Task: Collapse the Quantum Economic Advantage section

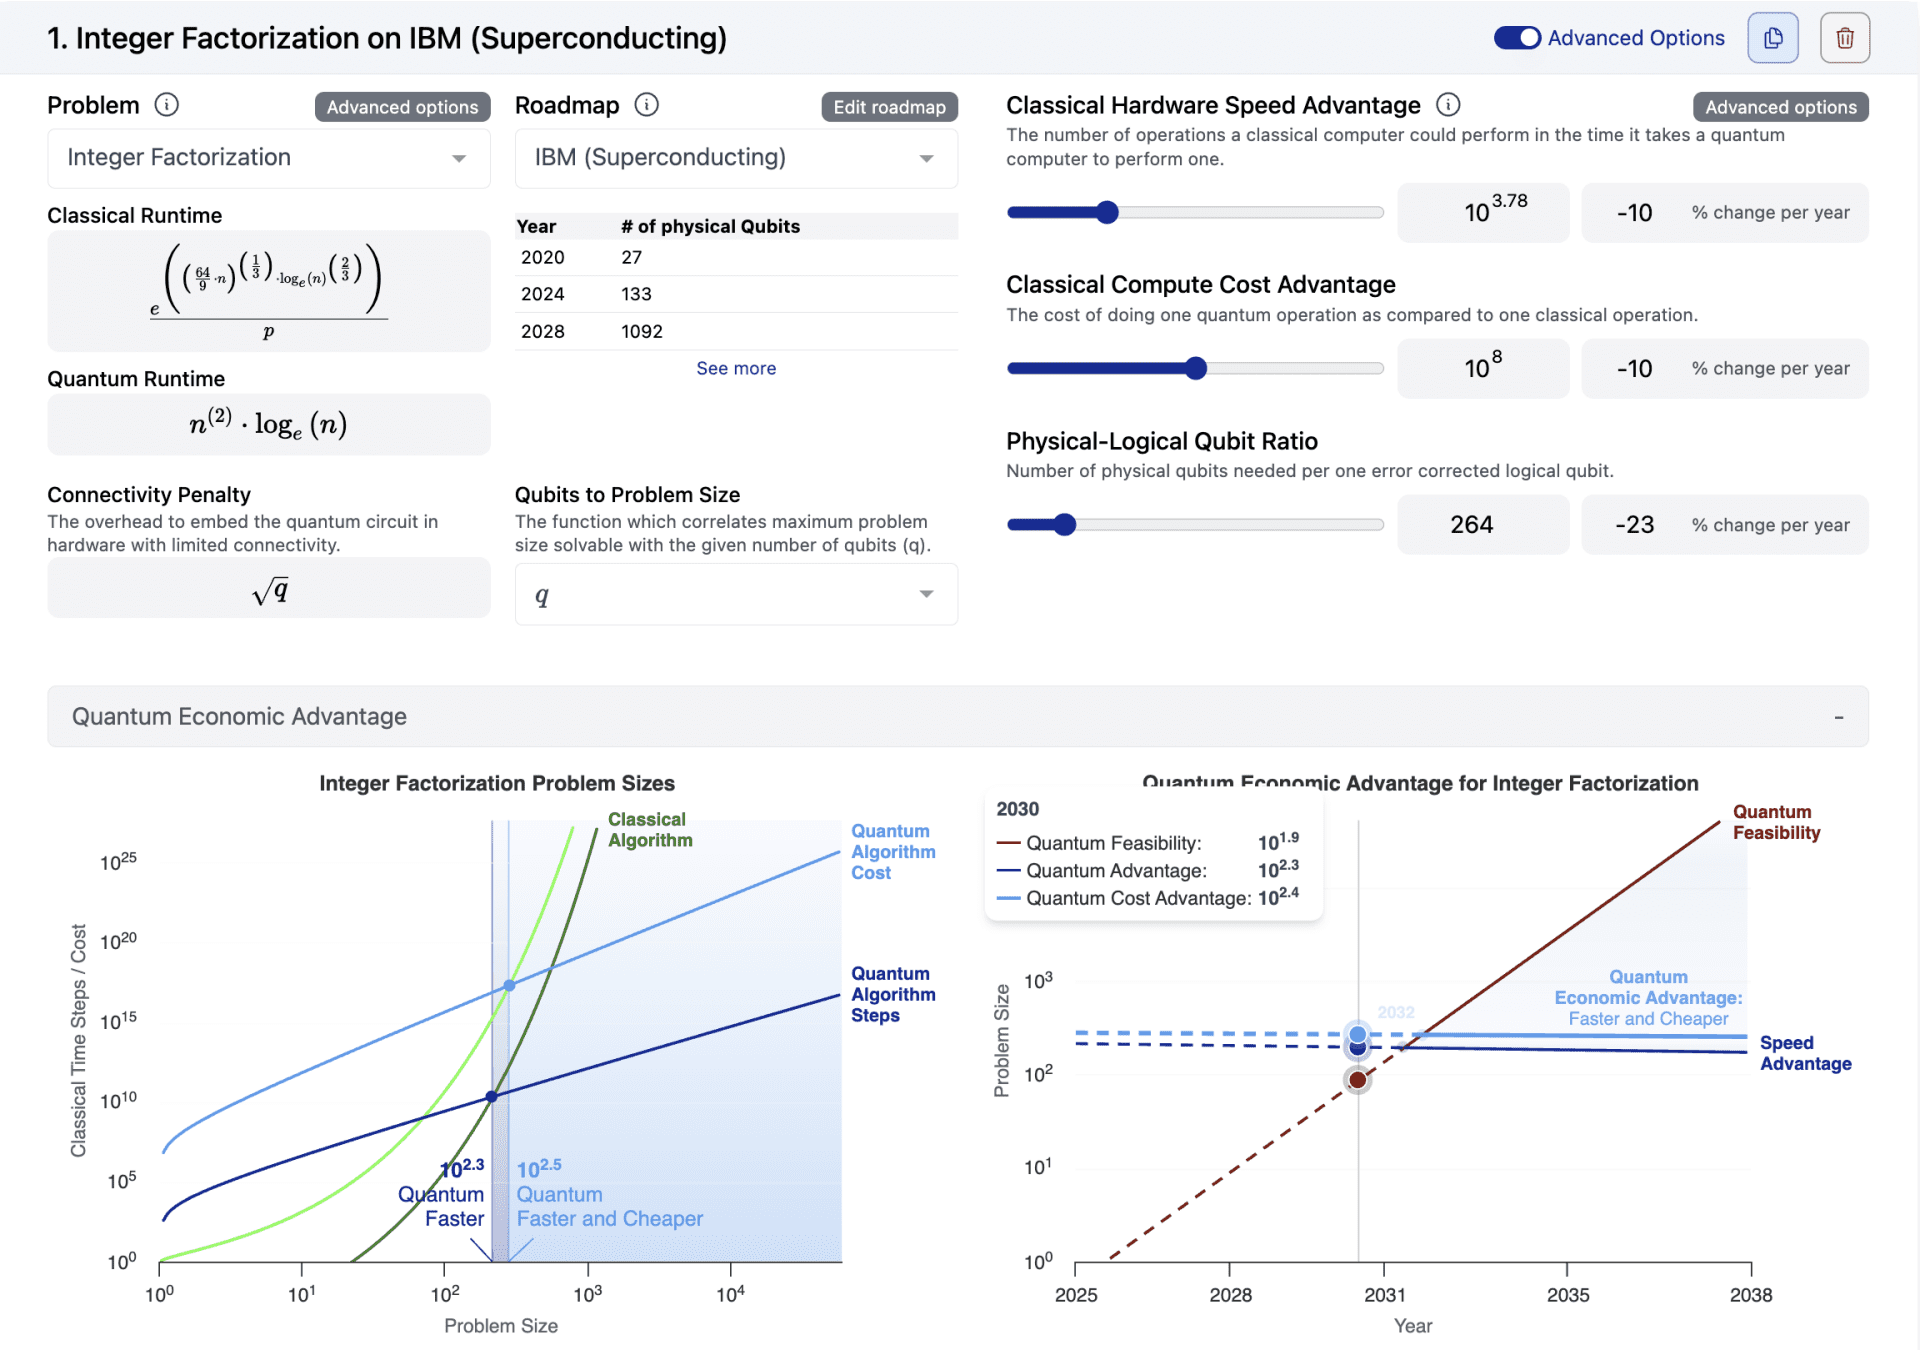Action: (1837, 716)
